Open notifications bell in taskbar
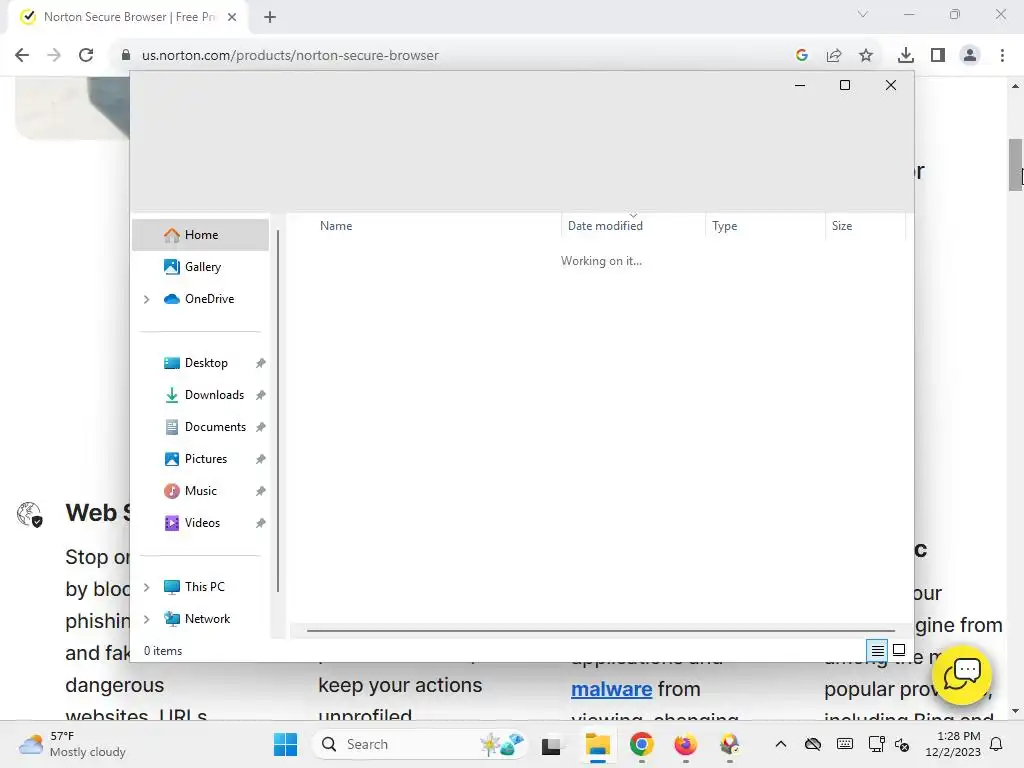 coord(997,744)
